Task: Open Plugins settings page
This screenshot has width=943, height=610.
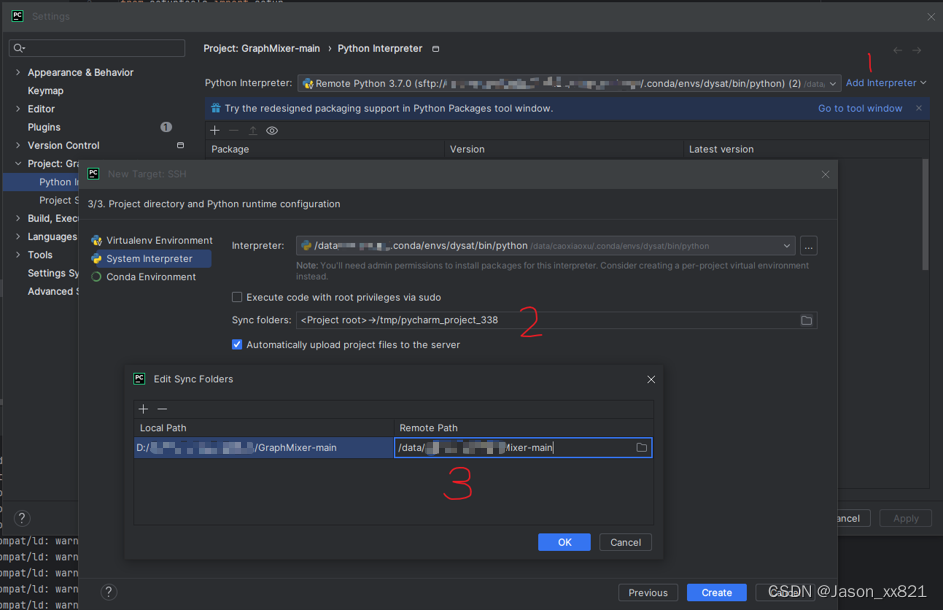Action: (x=44, y=128)
